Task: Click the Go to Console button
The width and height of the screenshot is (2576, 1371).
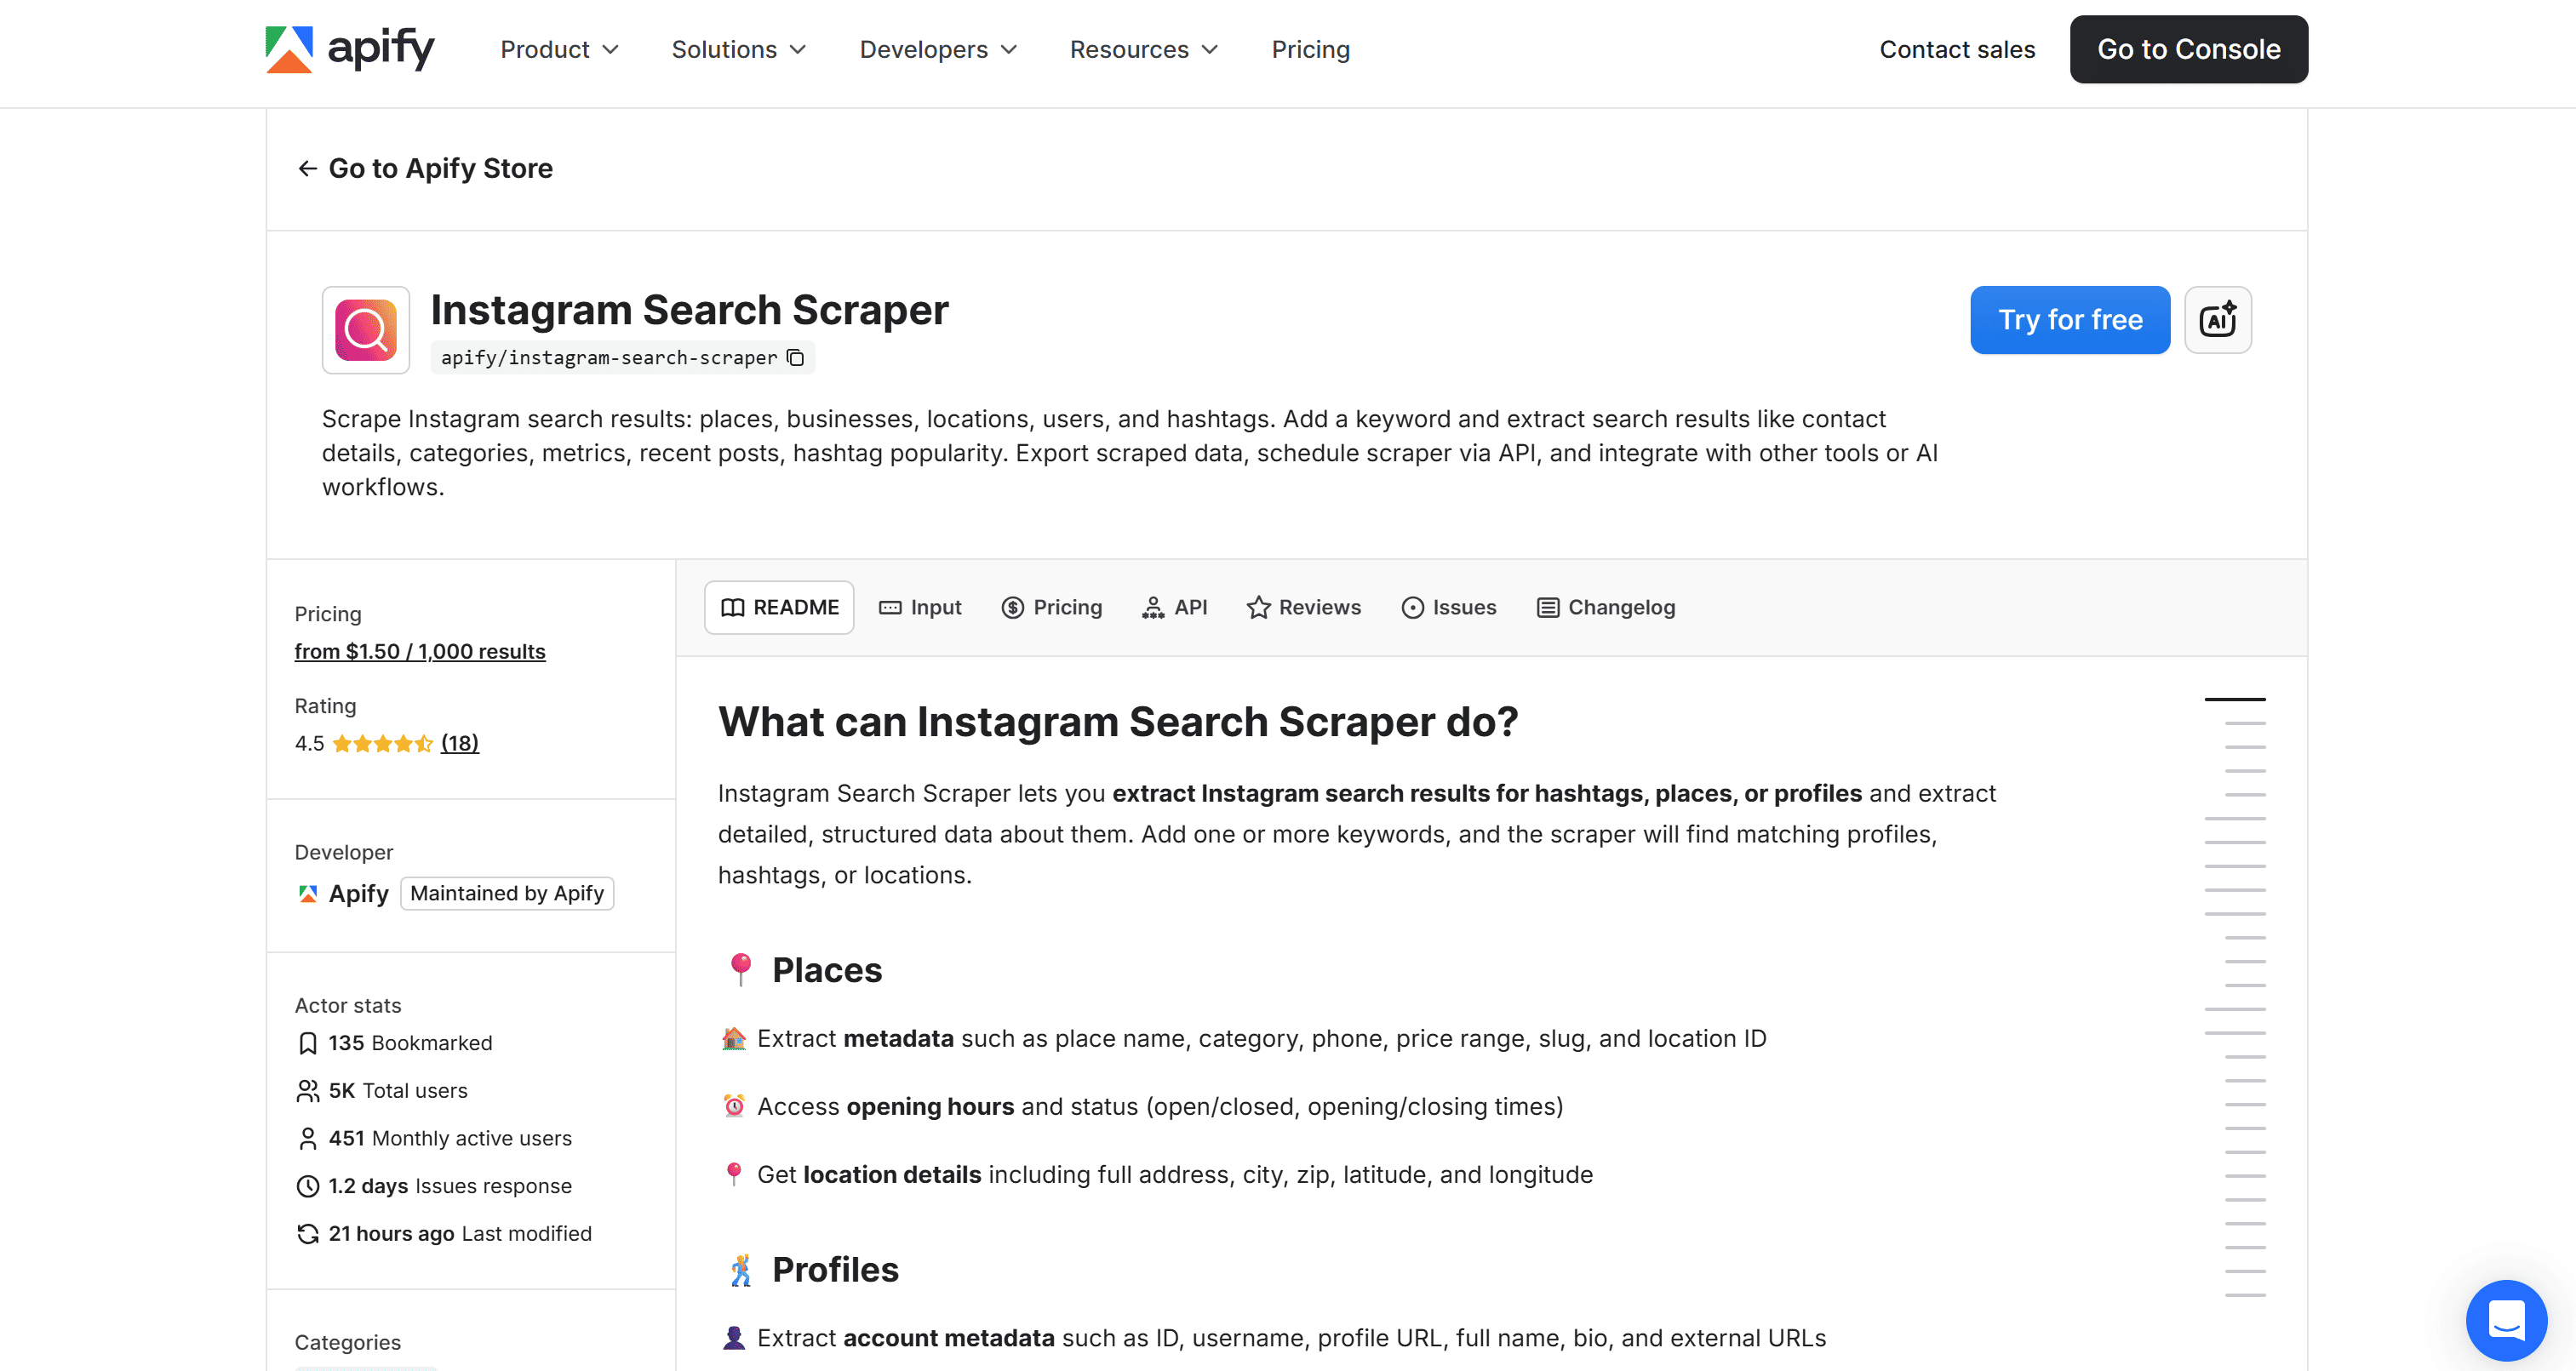Action: (2188, 49)
